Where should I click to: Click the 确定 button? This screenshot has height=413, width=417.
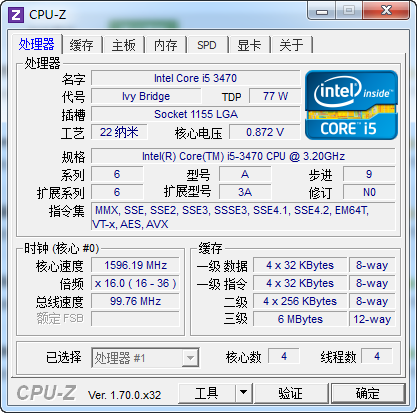(x=368, y=393)
